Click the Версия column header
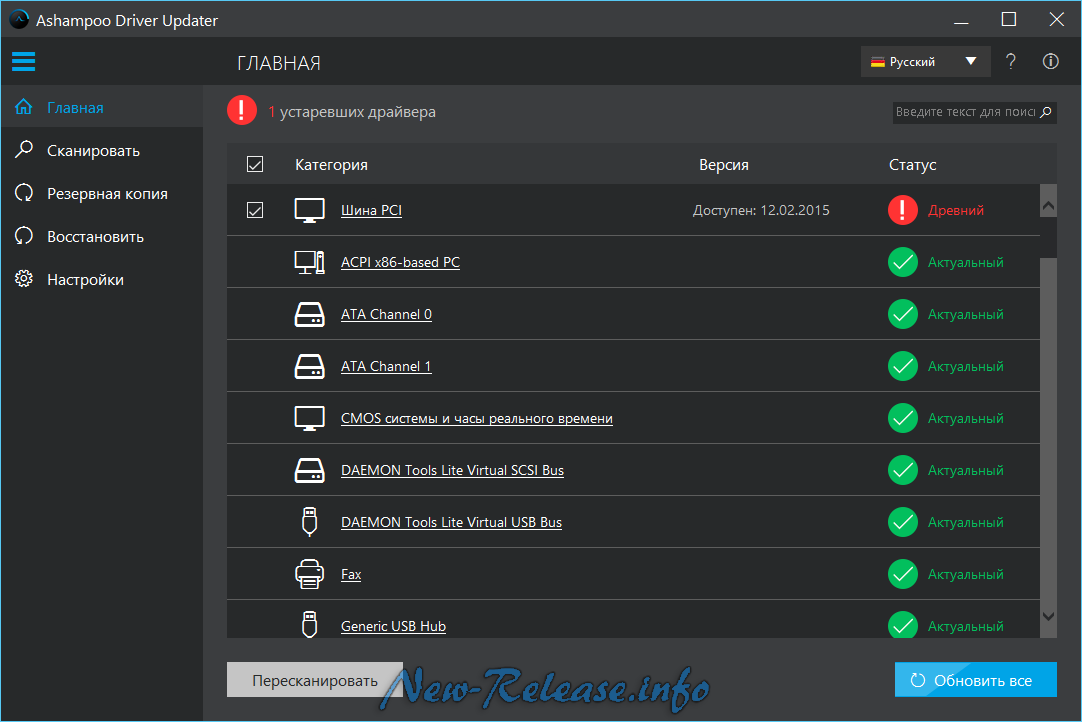Screen dimensions: 1082x722 (724, 165)
